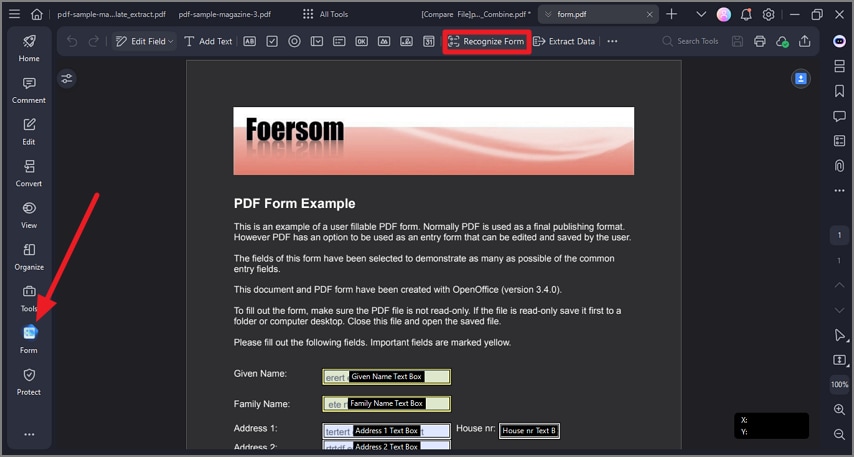Close the form.pdf tab
This screenshot has width=854, height=457.
click(649, 14)
